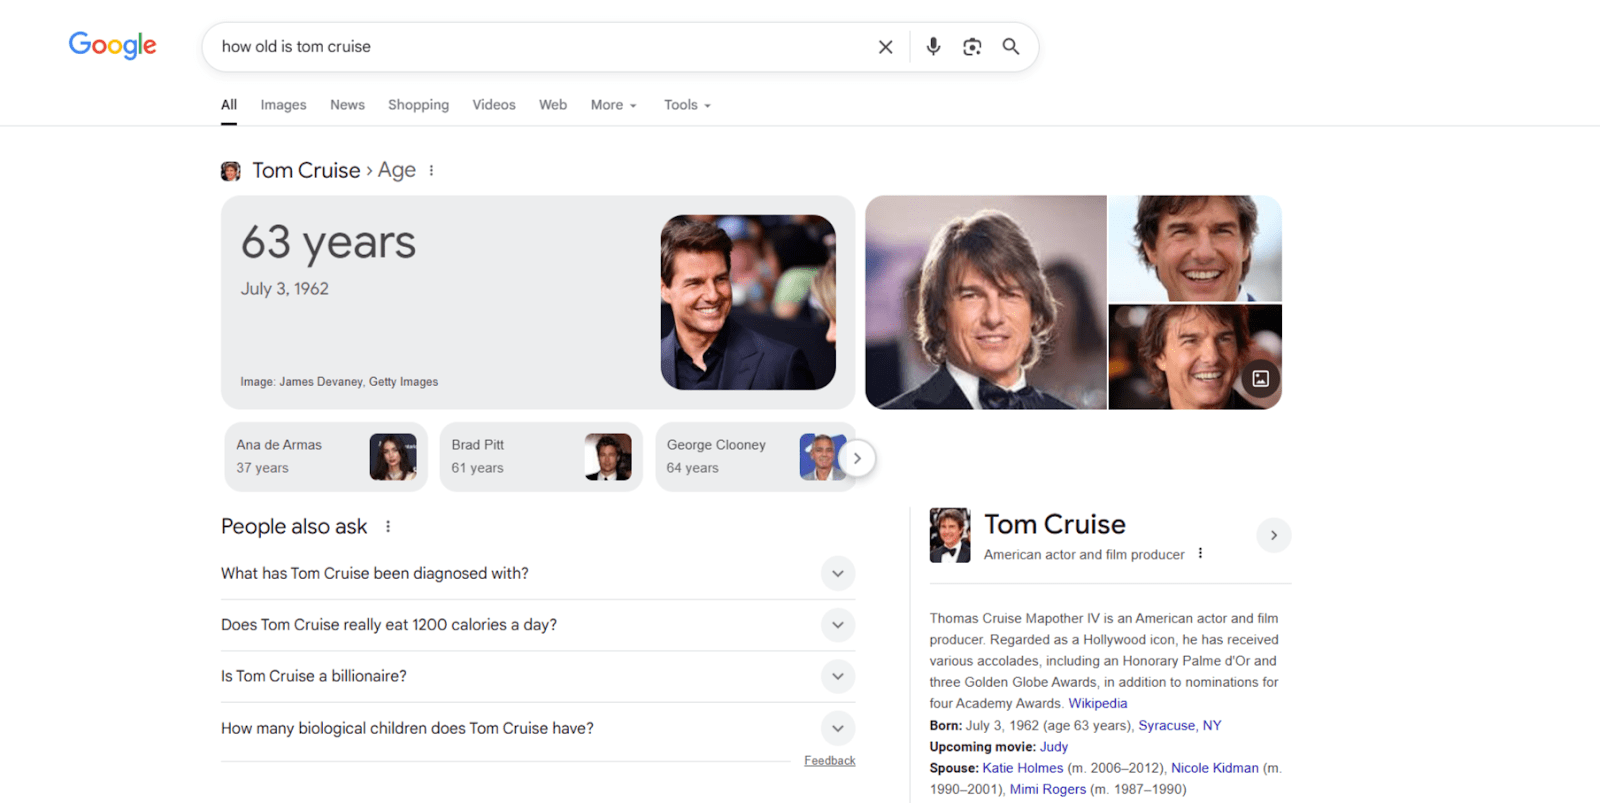Viewport: 1600px width, 803px height.
Task: Click the more images icon on photo grid
Action: [1260, 379]
